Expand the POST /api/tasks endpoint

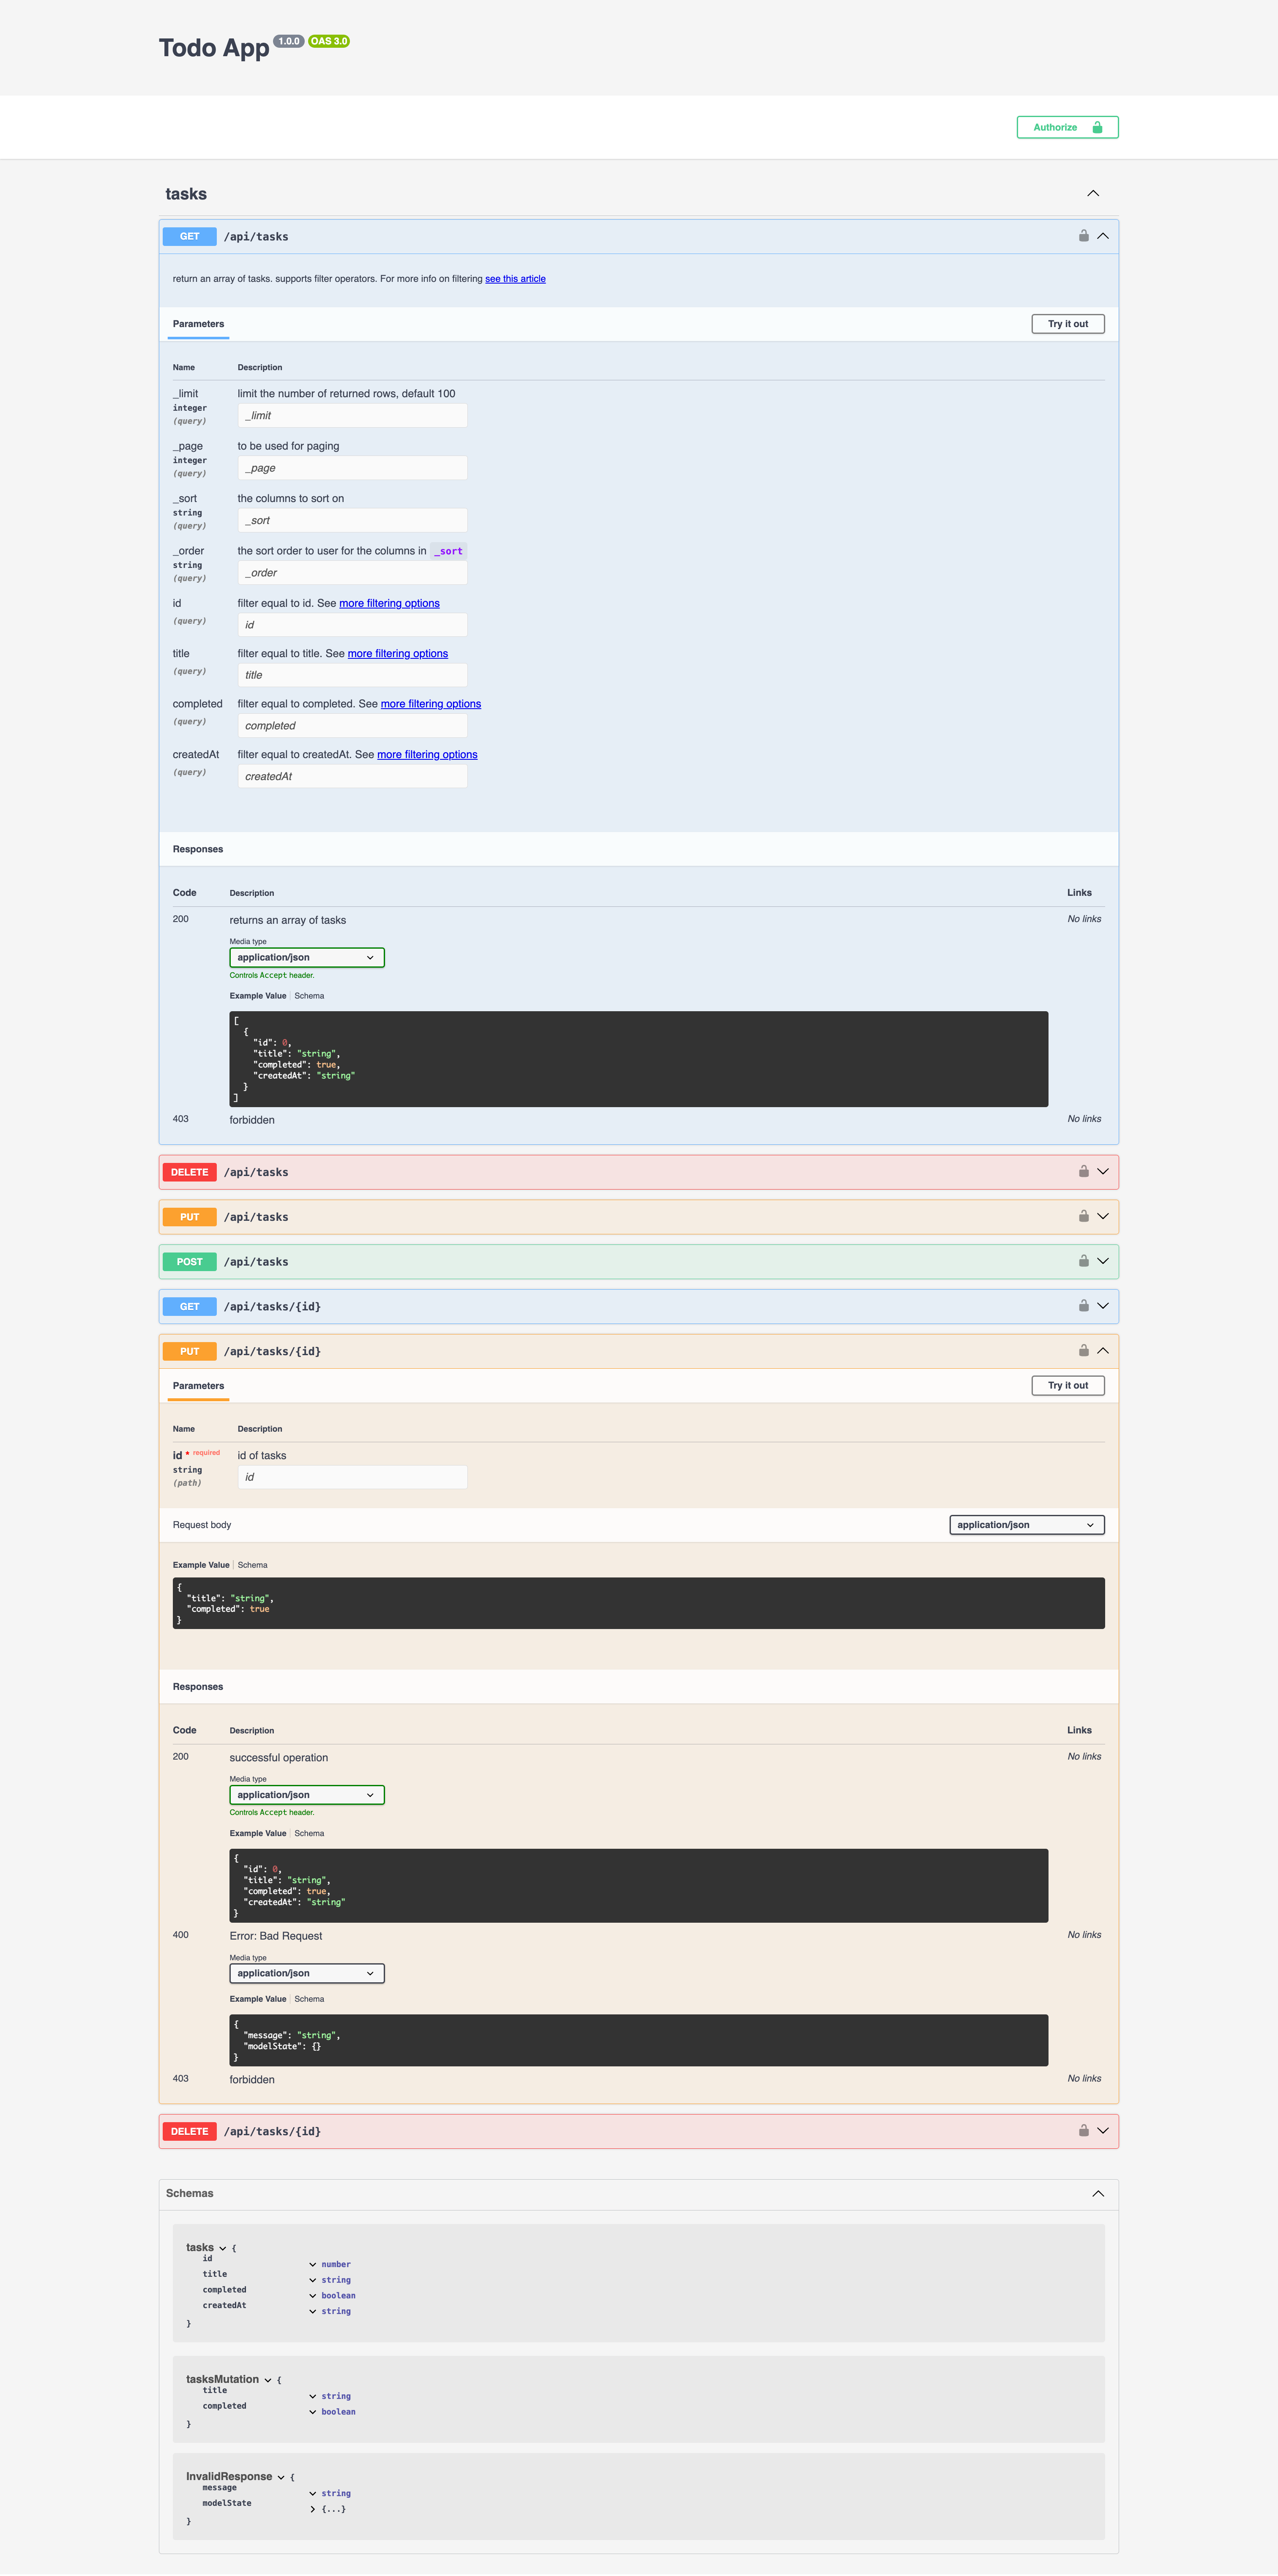tap(1103, 1261)
